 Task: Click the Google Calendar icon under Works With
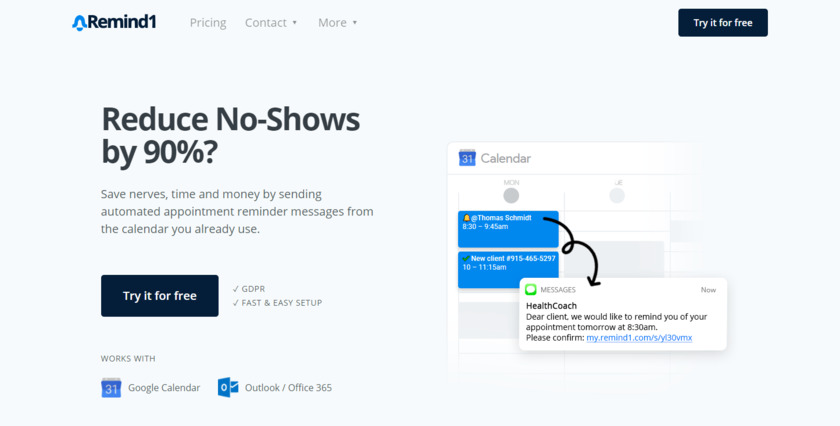coord(111,387)
